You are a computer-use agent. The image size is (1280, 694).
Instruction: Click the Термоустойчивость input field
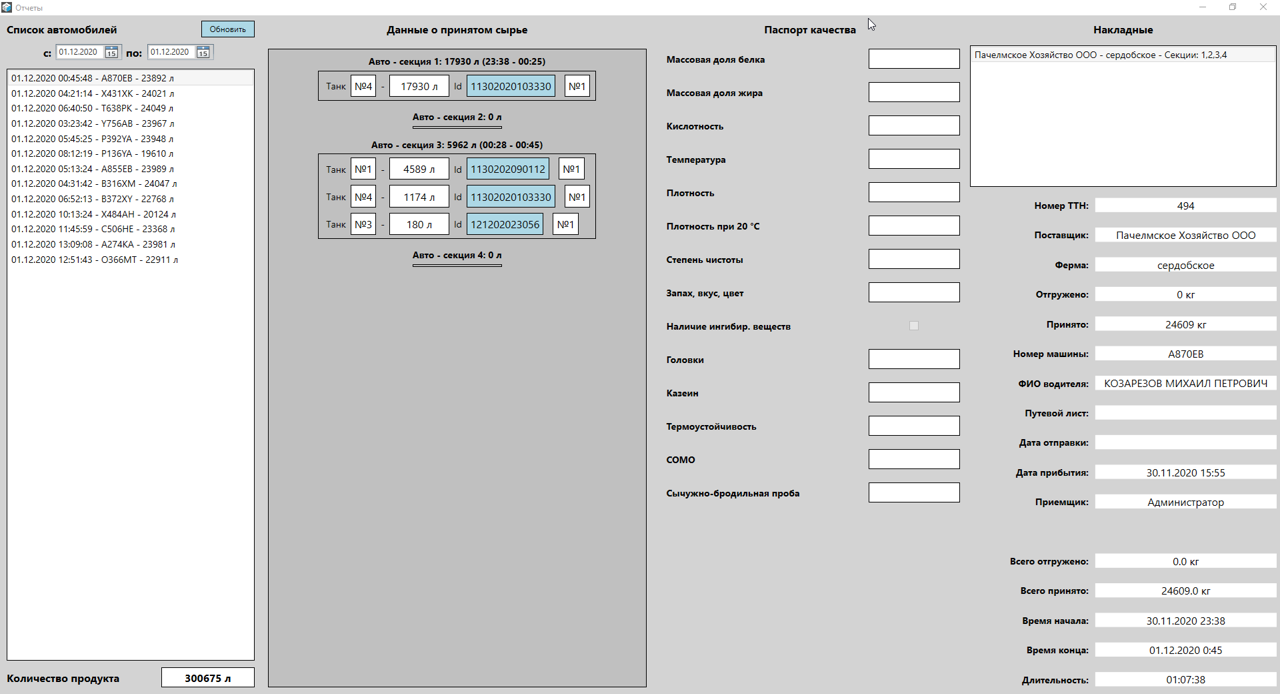pyautogui.click(x=913, y=426)
